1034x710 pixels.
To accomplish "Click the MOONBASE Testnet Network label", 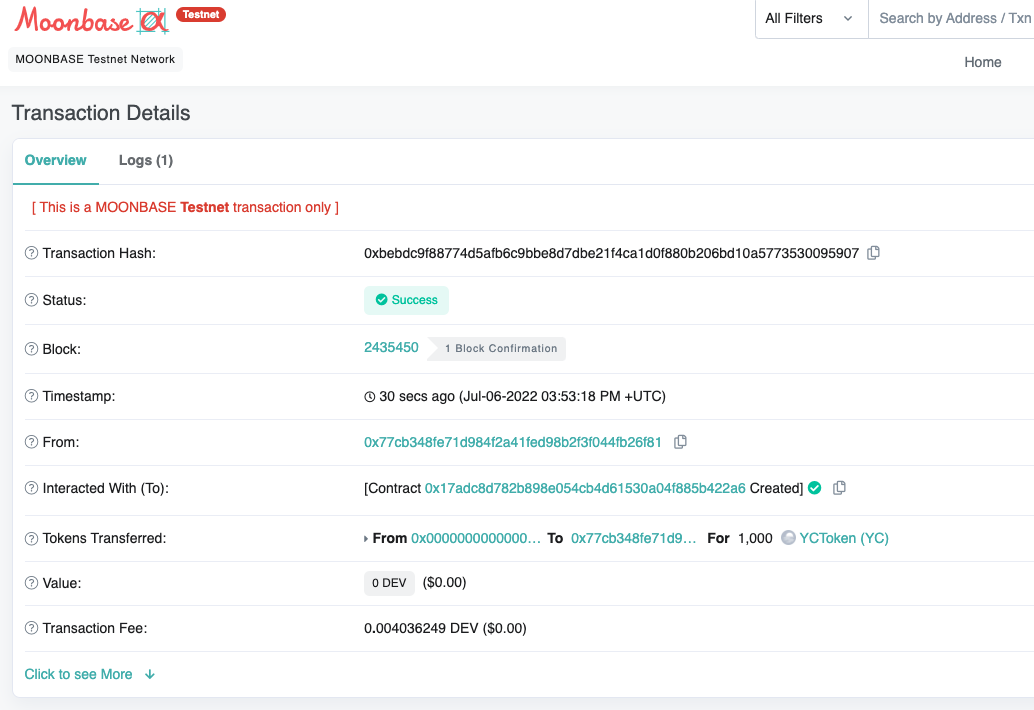I will (95, 59).
